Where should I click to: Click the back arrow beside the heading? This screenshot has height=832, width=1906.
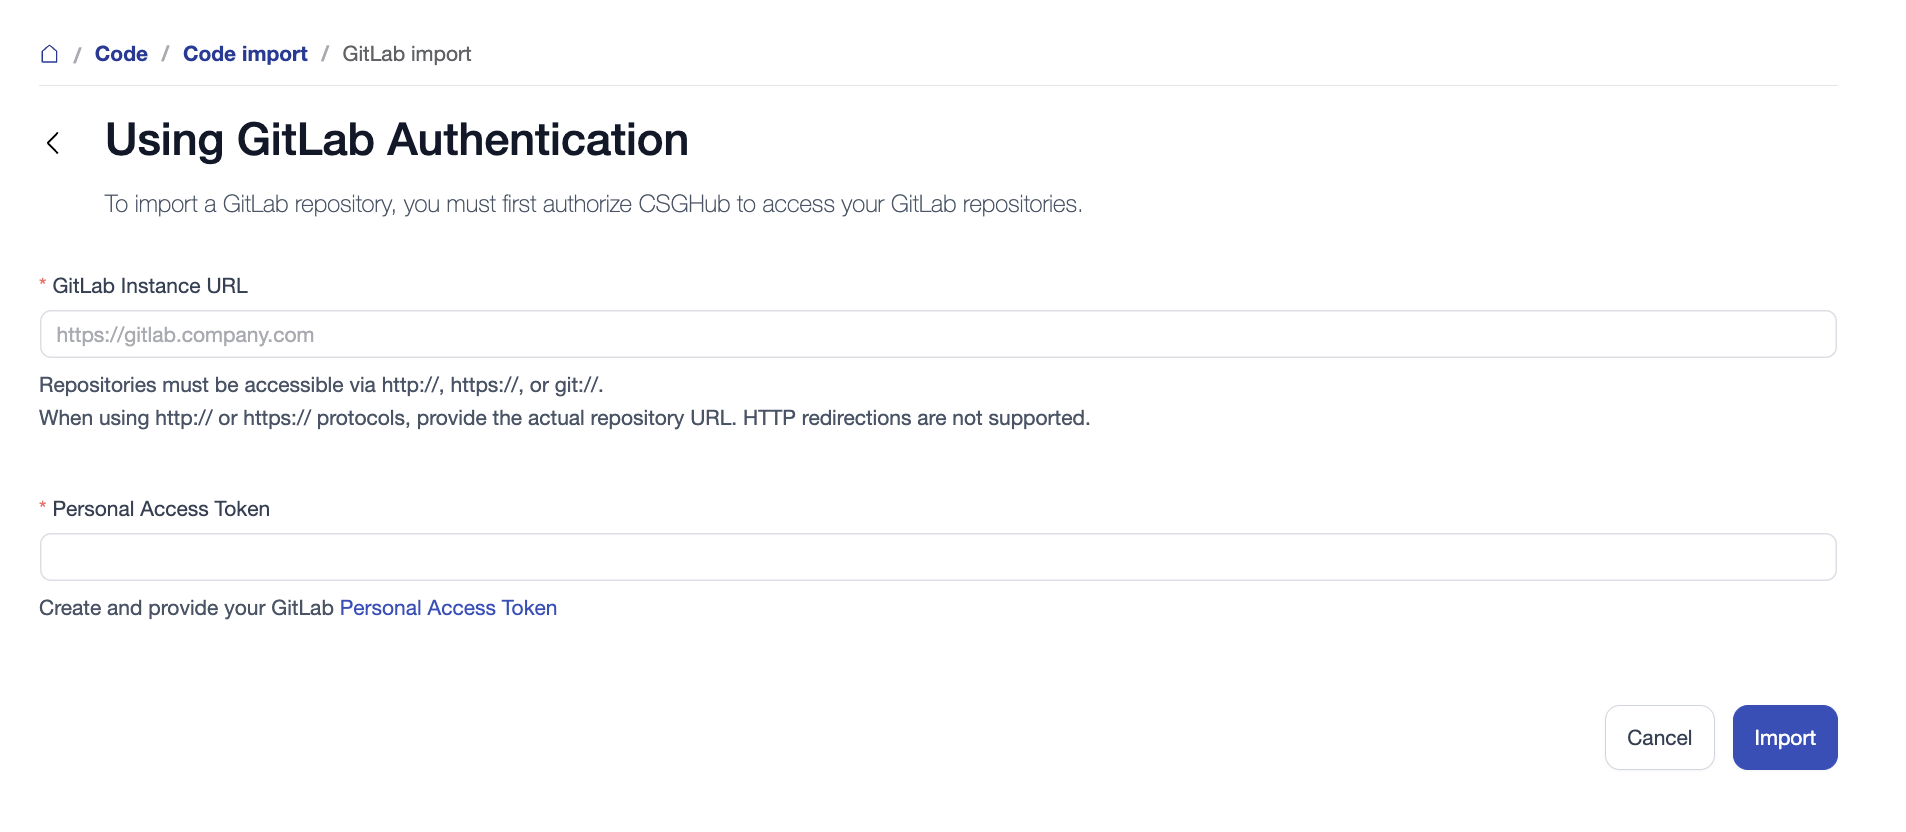(x=53, y=143)
